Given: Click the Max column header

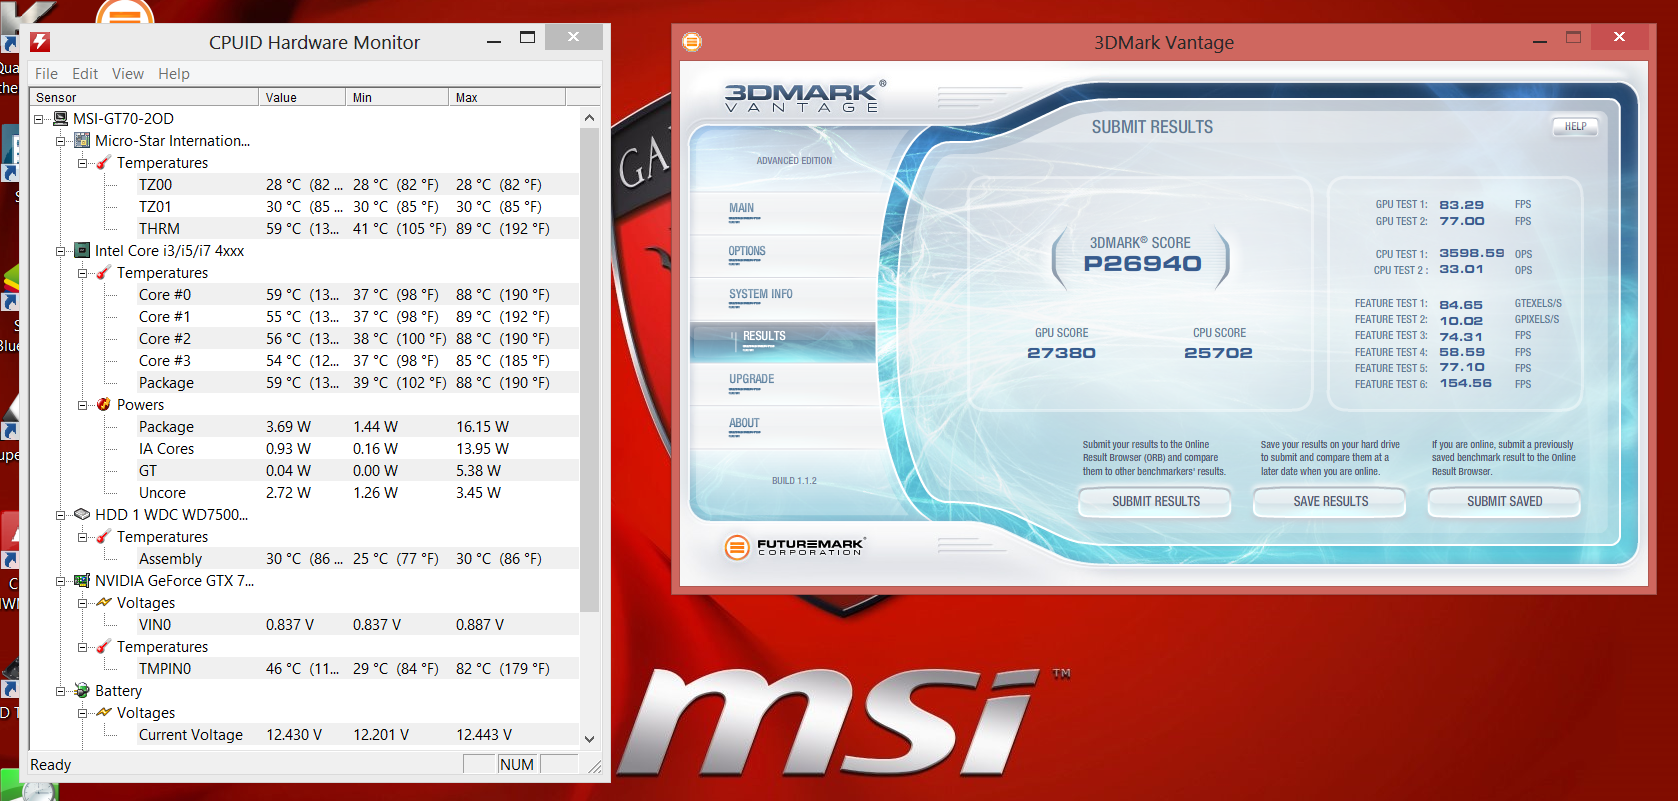Looking at the screenshot, I should pos(507,97).
